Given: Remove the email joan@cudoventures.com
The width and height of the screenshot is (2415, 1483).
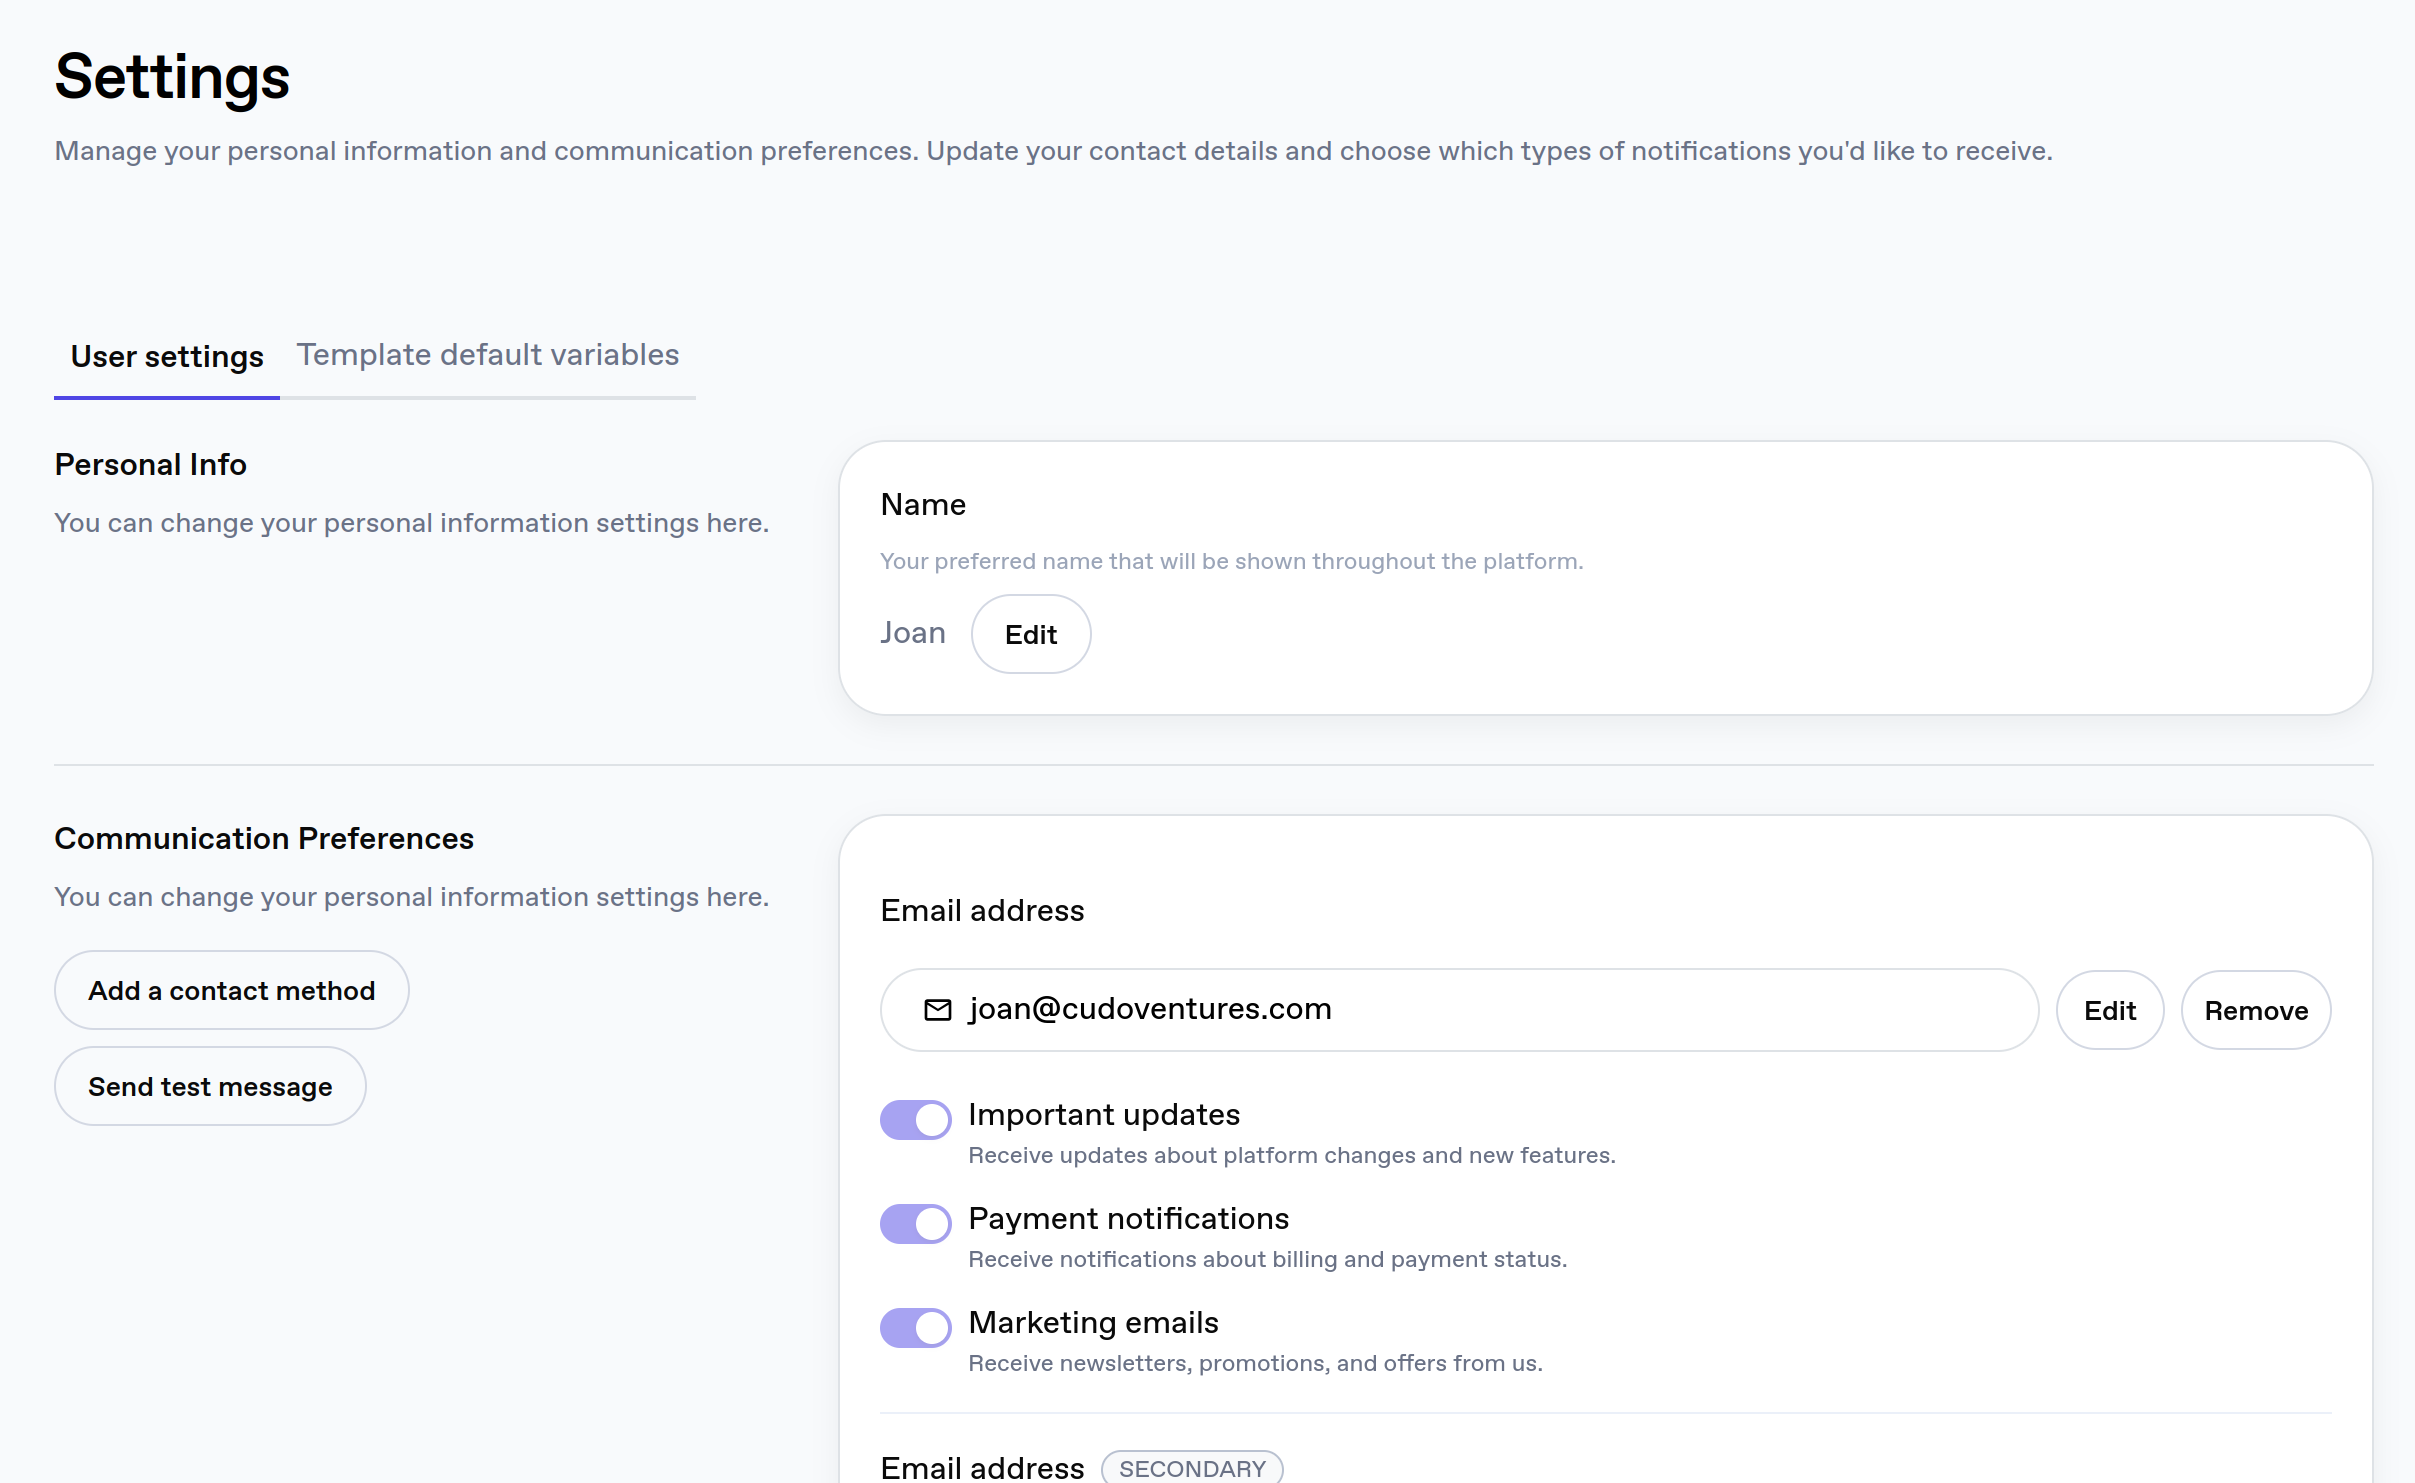Looking at the screenshot, I should click(x=2256, y=1009).
